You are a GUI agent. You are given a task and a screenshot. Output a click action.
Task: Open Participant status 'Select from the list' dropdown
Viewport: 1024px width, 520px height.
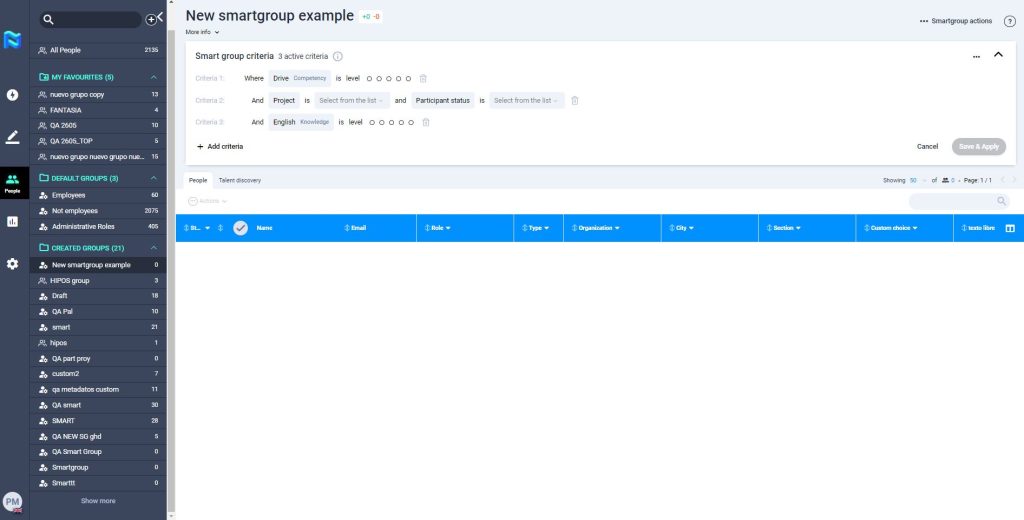click(x=526, y=100)
